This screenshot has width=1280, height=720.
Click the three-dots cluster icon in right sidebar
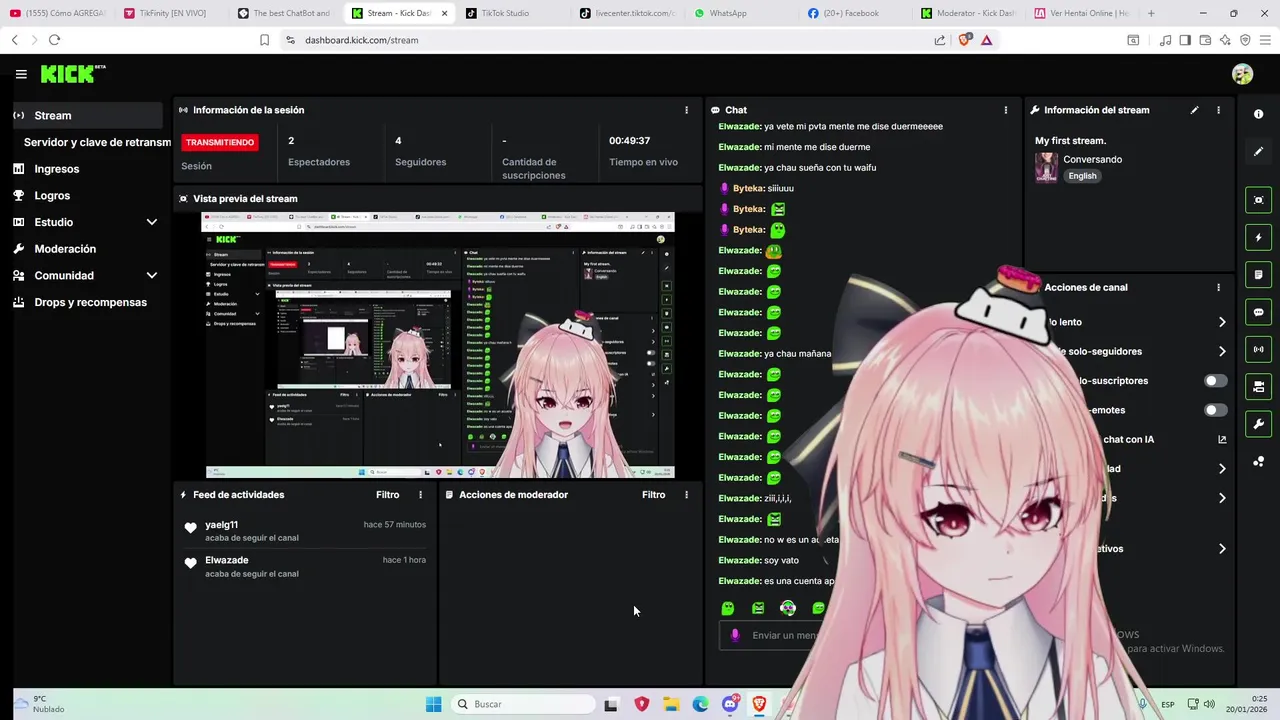click(1258, 461)
